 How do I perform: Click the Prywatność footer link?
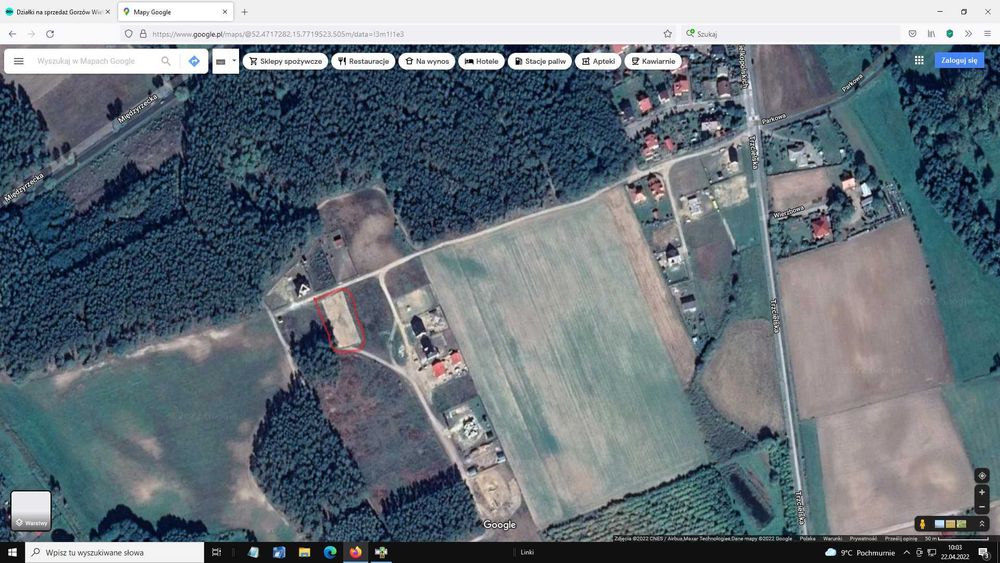863,539
